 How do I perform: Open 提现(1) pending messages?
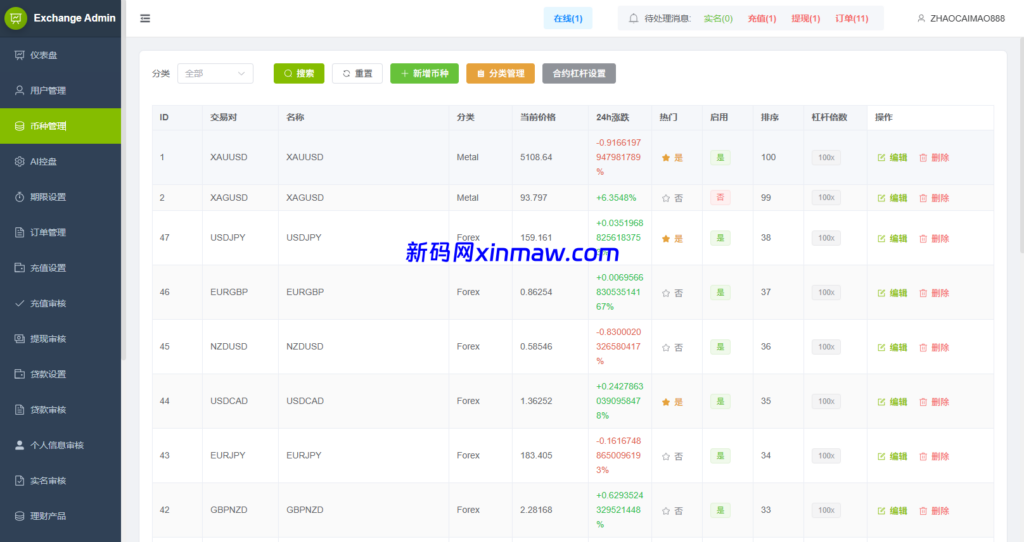click(x=805, y=18)
